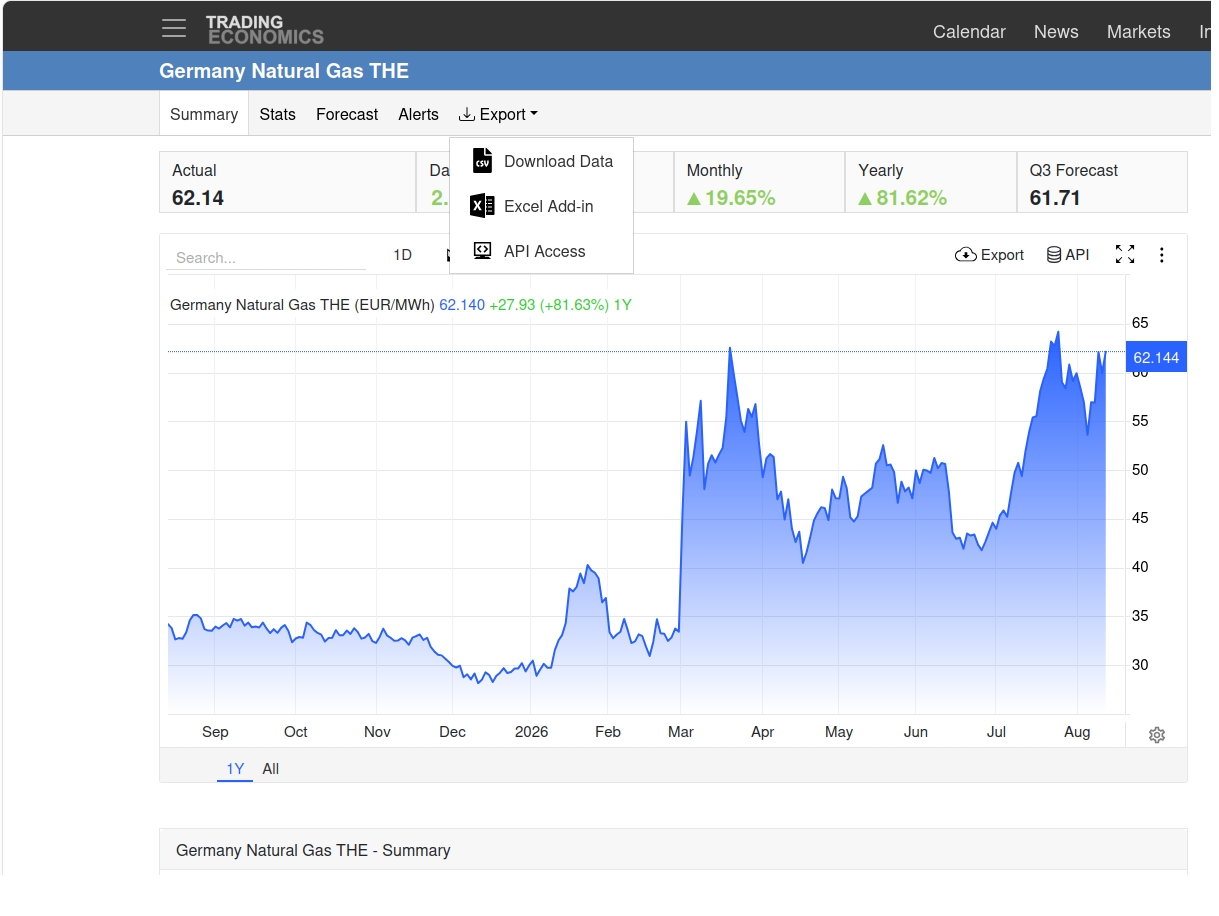
Task: Select the 1D interval option
Action: pyautogui.click(x=402, y=255)
